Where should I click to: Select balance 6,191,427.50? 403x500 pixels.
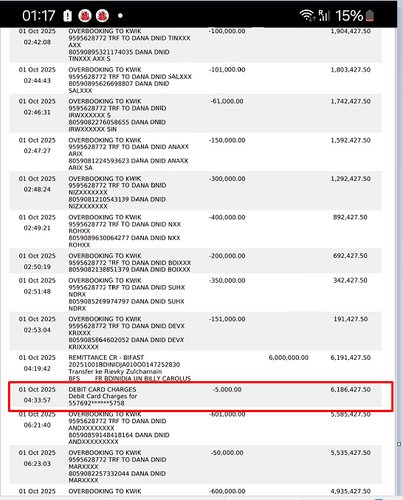[x=350, y=358]
